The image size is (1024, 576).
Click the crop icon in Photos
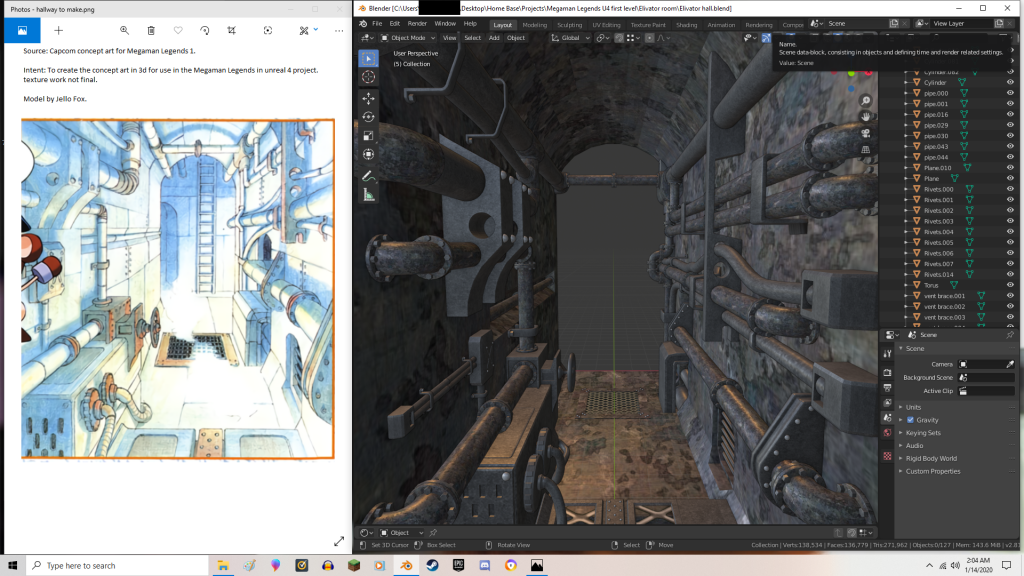click(231, 30)
